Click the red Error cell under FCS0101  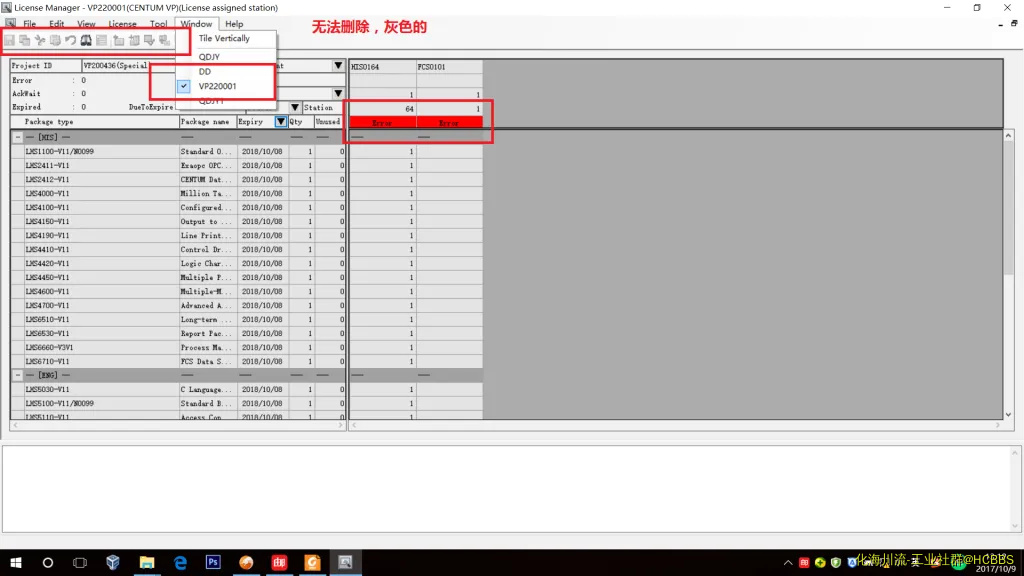(x=449, y=122)
